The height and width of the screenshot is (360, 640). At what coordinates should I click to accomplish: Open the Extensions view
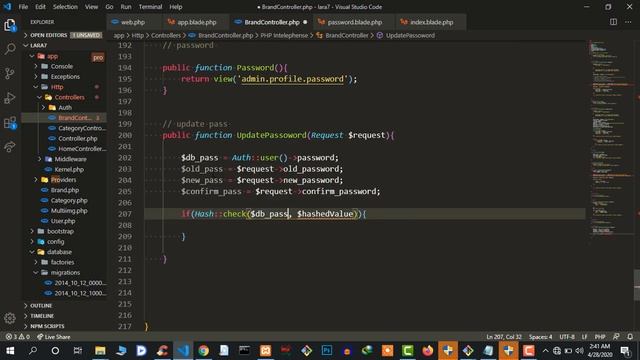tap(10, 122)
